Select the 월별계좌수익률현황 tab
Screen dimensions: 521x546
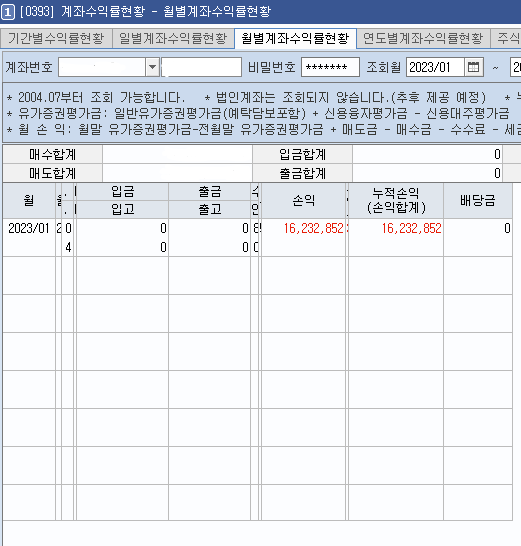click(295, 38)
